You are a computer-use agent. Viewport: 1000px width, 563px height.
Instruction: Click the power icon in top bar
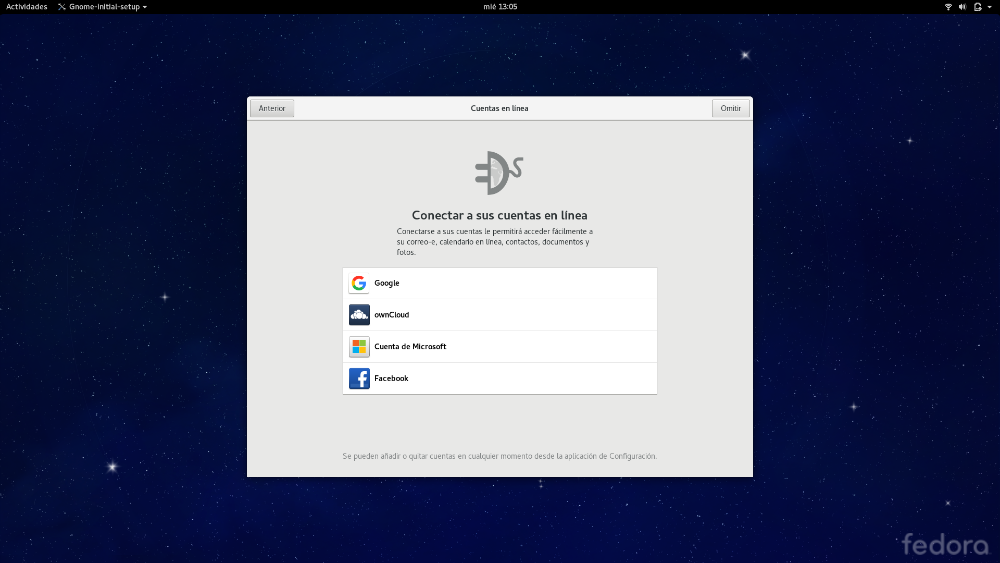coord(978,7)
